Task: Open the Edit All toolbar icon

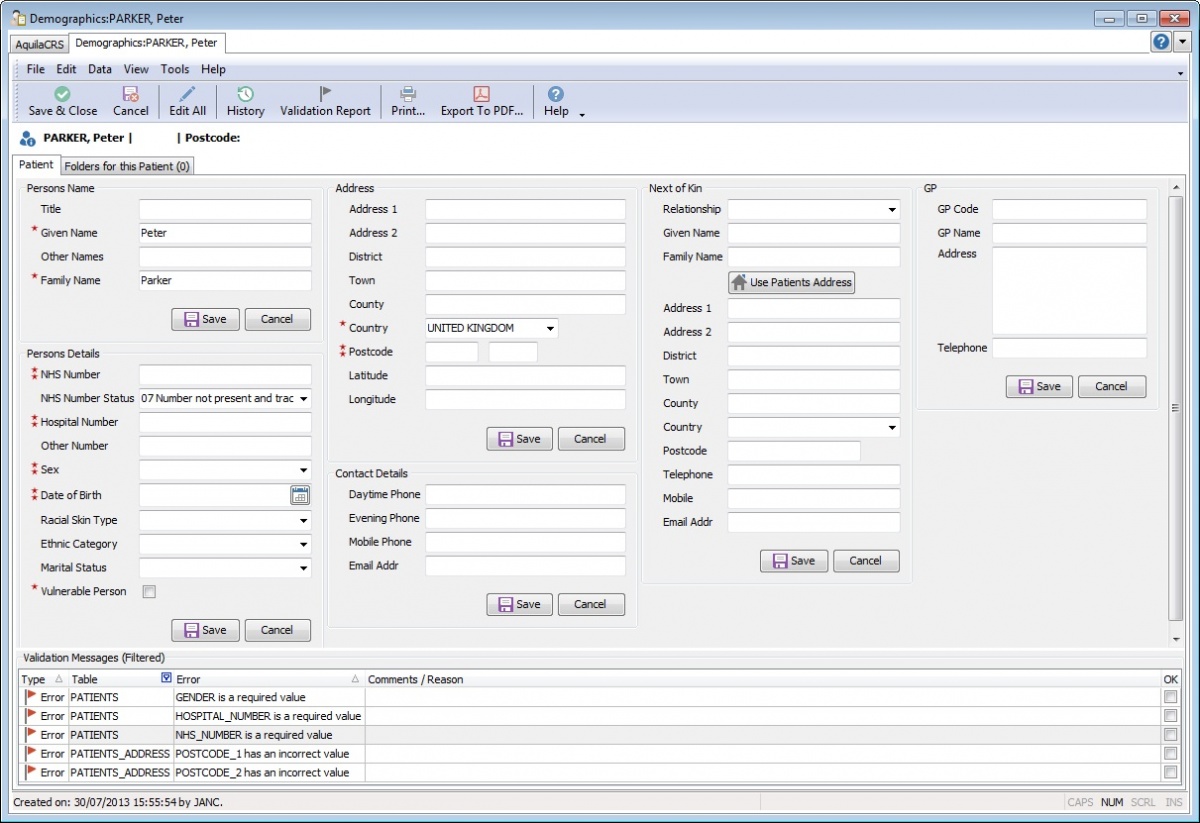Action: (x=186, y=100)
